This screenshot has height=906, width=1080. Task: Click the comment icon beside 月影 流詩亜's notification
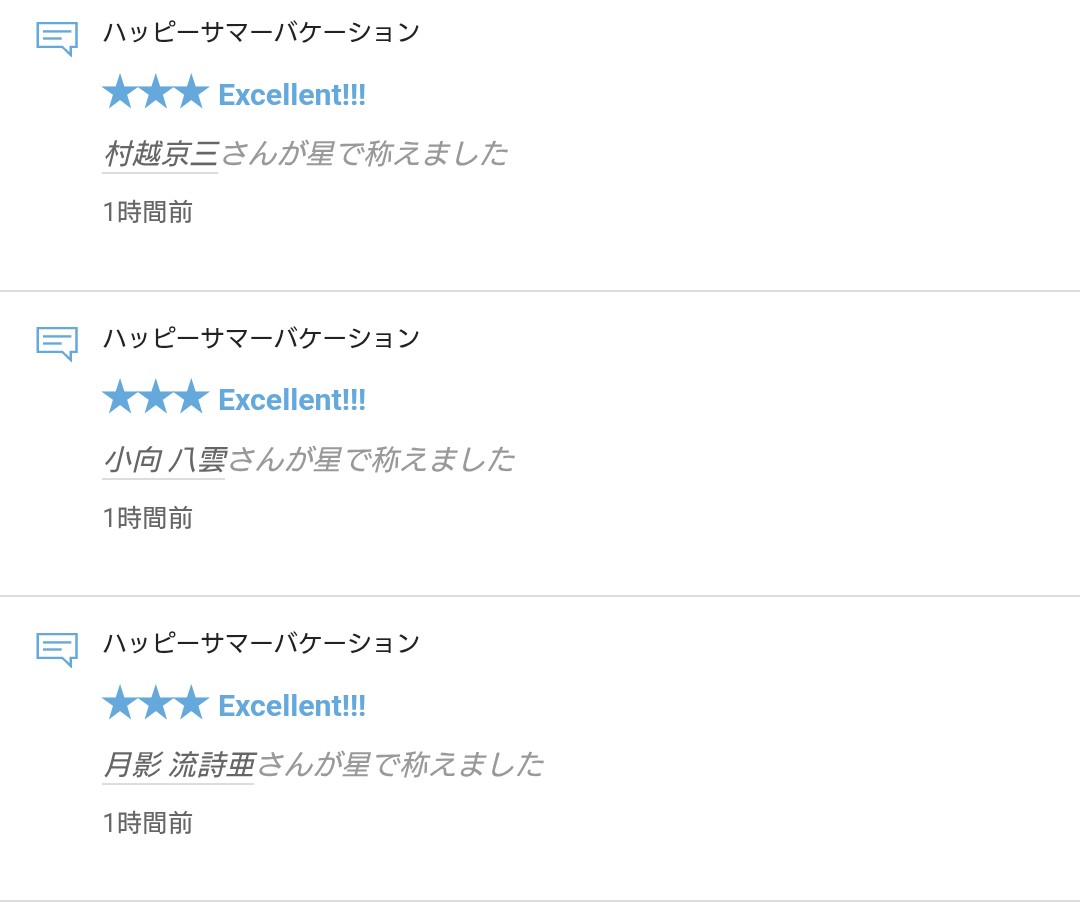coord(57,649)
